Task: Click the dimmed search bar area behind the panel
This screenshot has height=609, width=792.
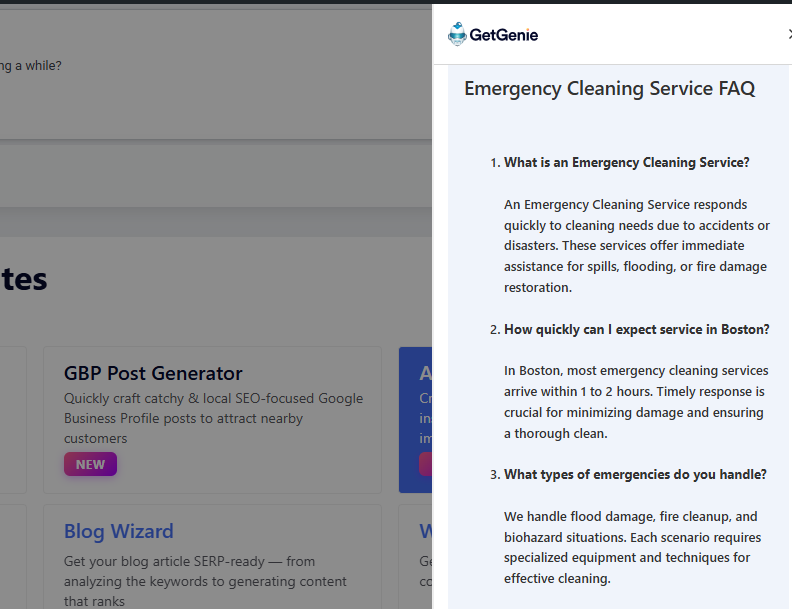Action: [x=216, y=174]
